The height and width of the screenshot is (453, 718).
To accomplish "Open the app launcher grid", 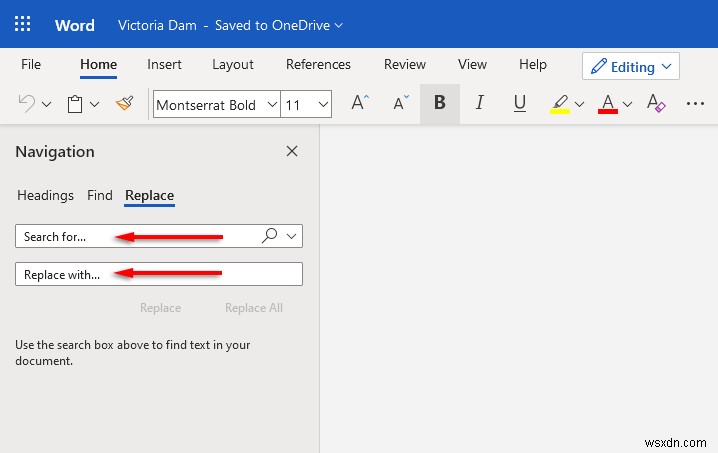I will (x=22, y=24).
